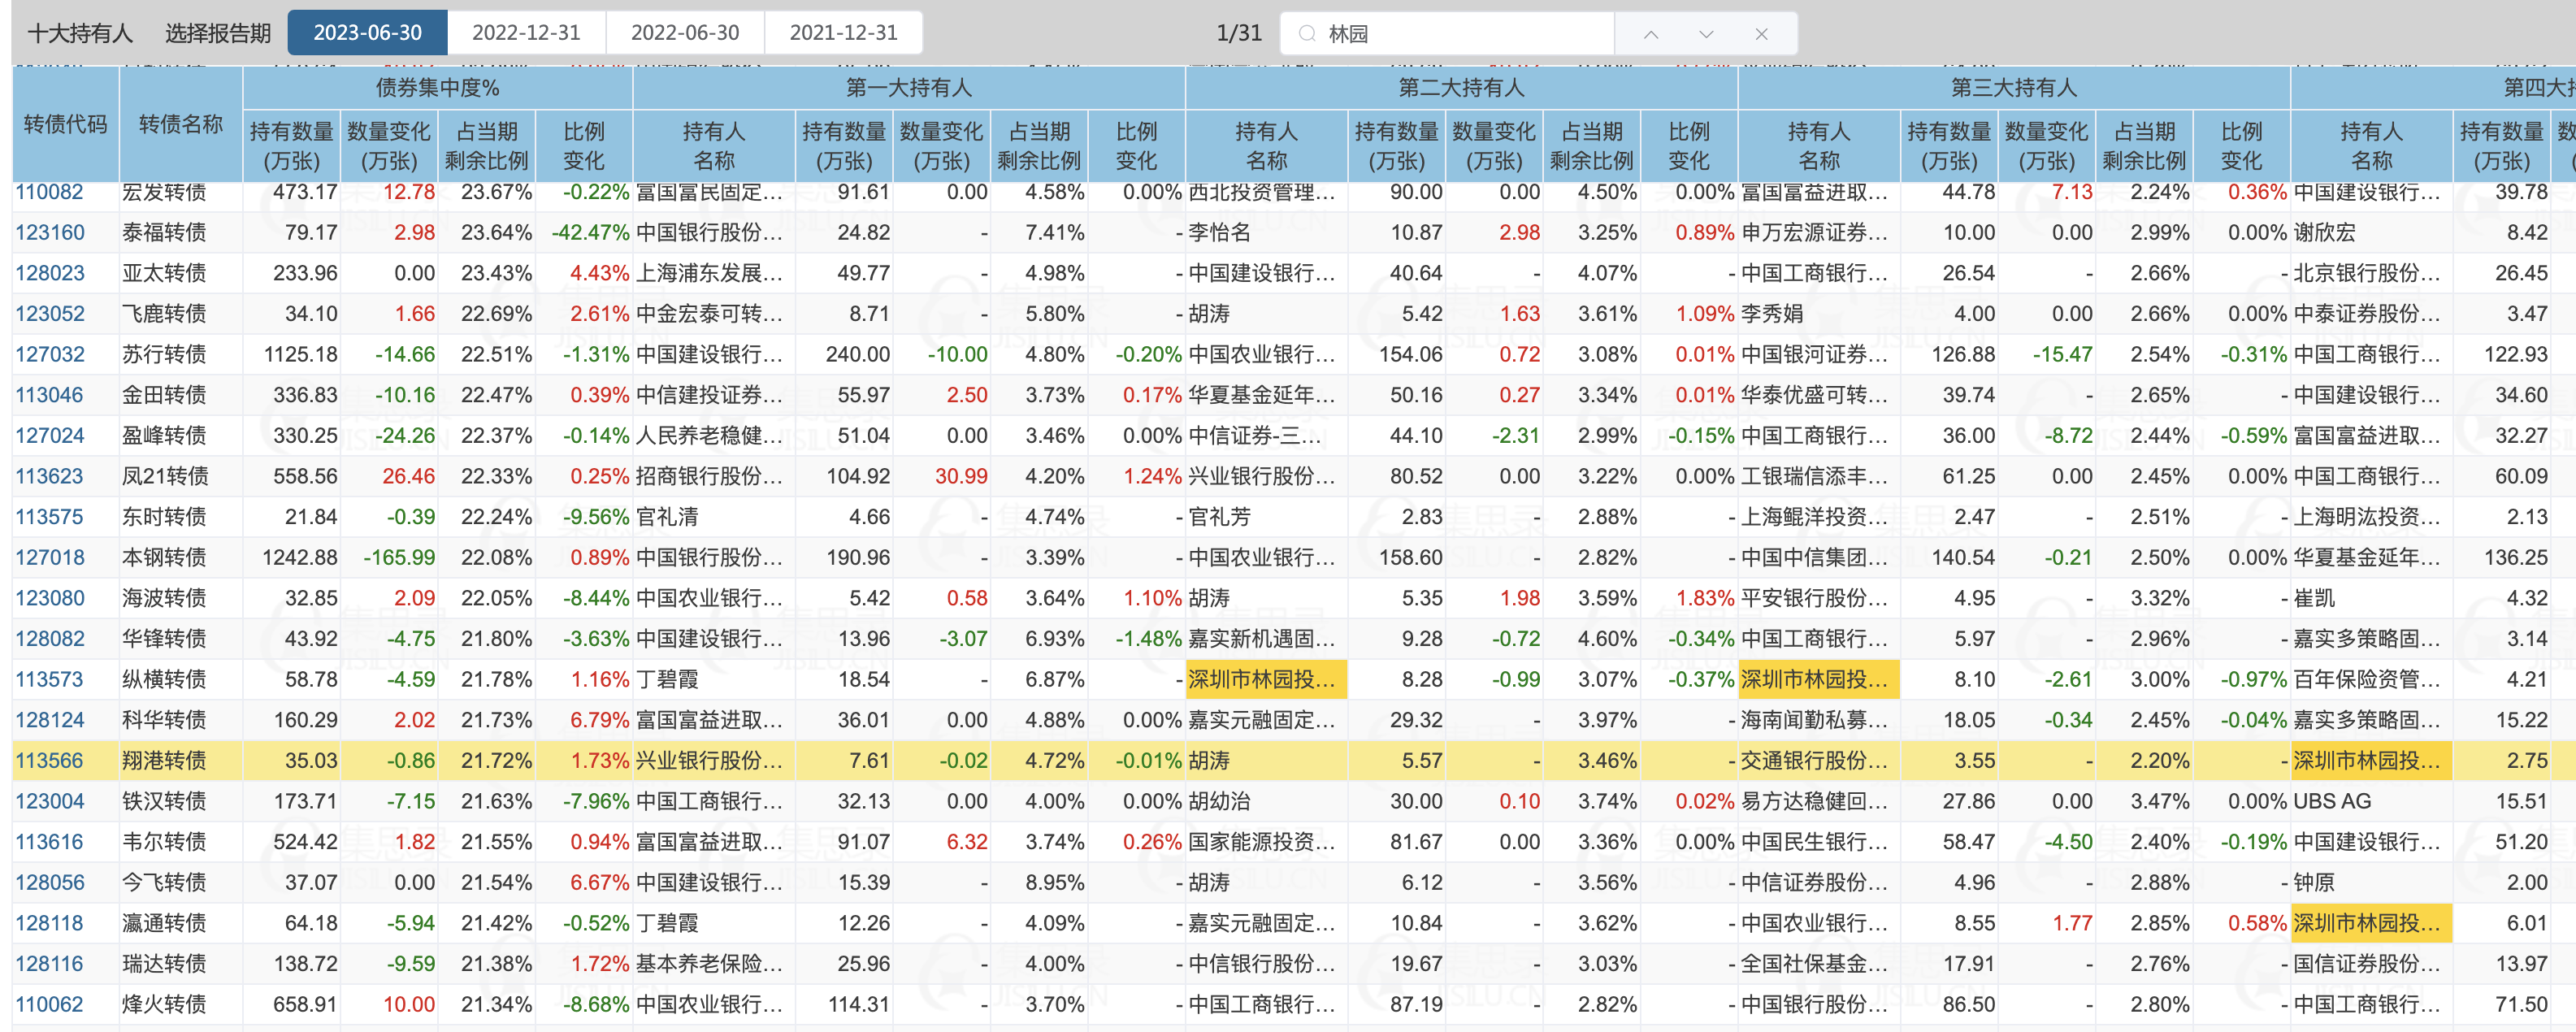Select the 2023-06-30 report period tab
2576x1032 pixels.
click(367, 33)
